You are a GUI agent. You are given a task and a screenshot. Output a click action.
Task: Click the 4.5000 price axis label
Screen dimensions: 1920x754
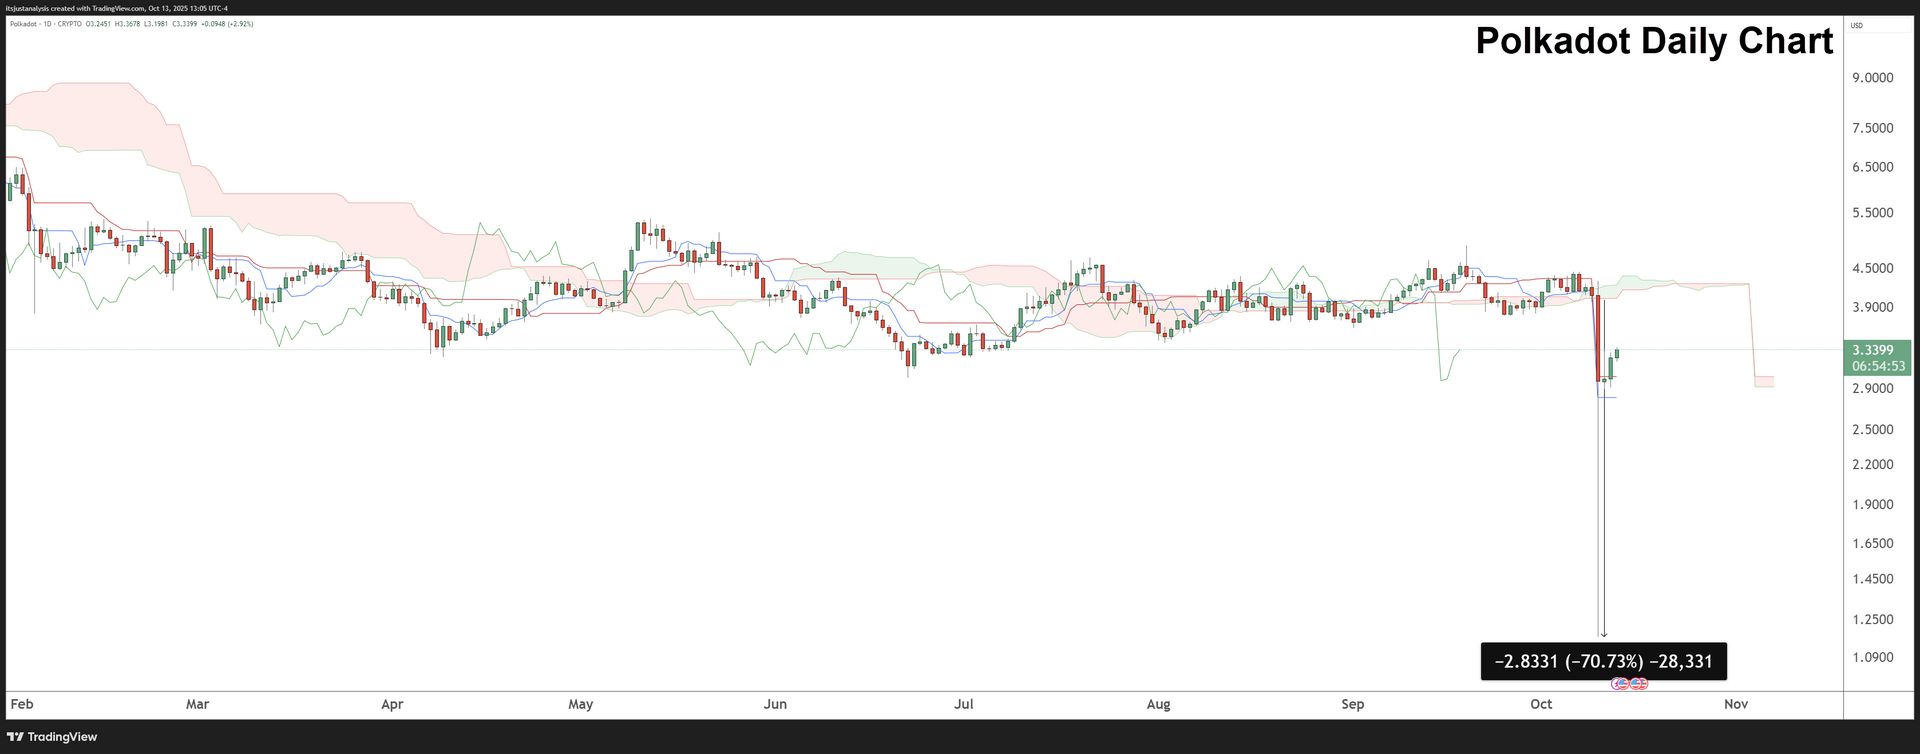click(x=1872, y=268)
